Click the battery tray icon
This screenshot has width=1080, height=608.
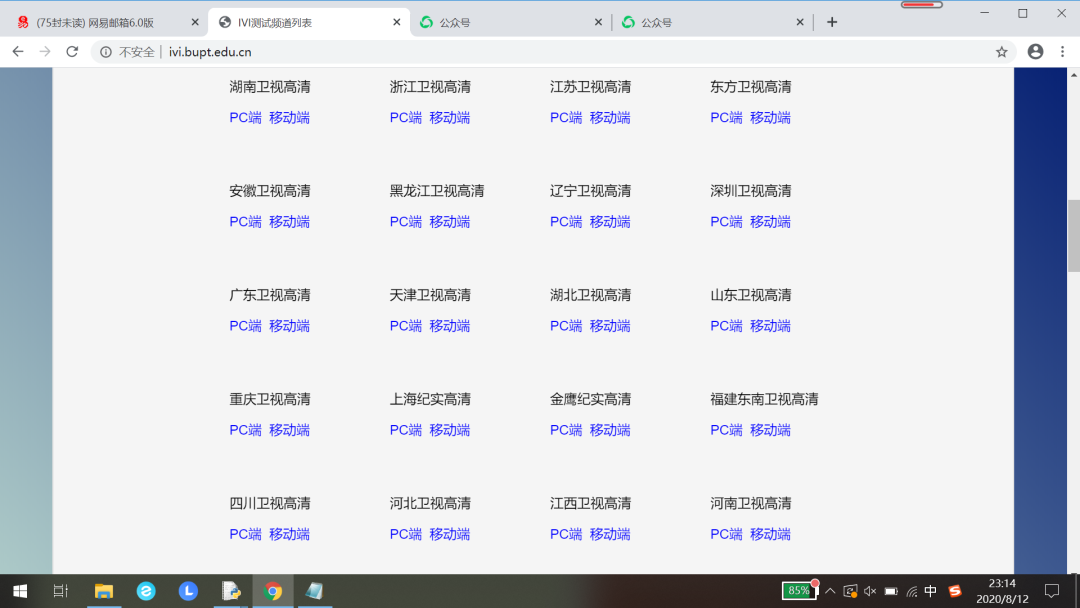891,591
